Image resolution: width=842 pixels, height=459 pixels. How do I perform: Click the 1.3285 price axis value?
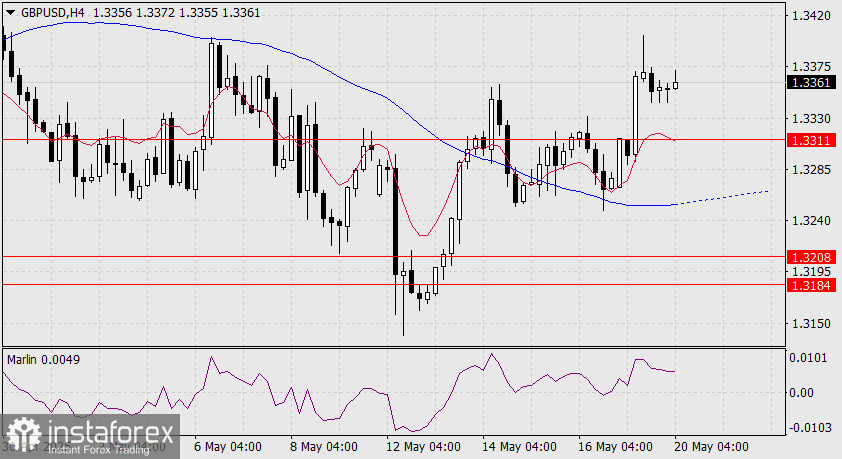(811, 170)
